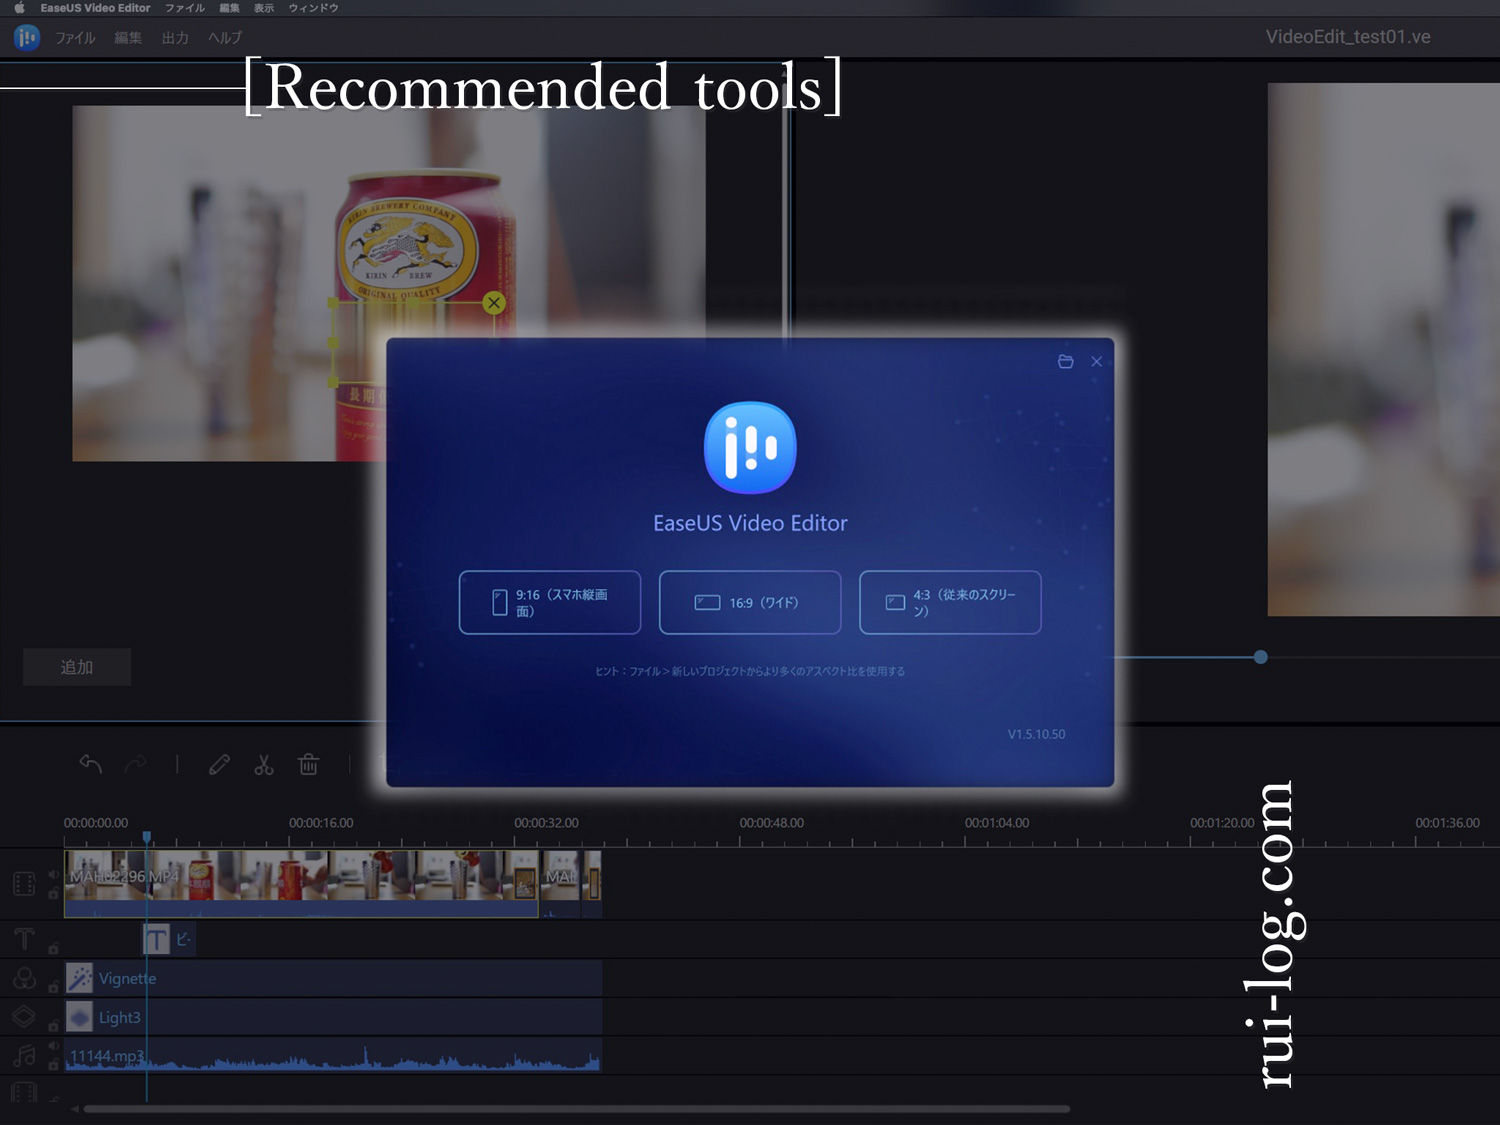Click the Redo arrow in the timeline toolbar
The width and height of the screenshot is (1500, 1125).
[x=136, y=764]
